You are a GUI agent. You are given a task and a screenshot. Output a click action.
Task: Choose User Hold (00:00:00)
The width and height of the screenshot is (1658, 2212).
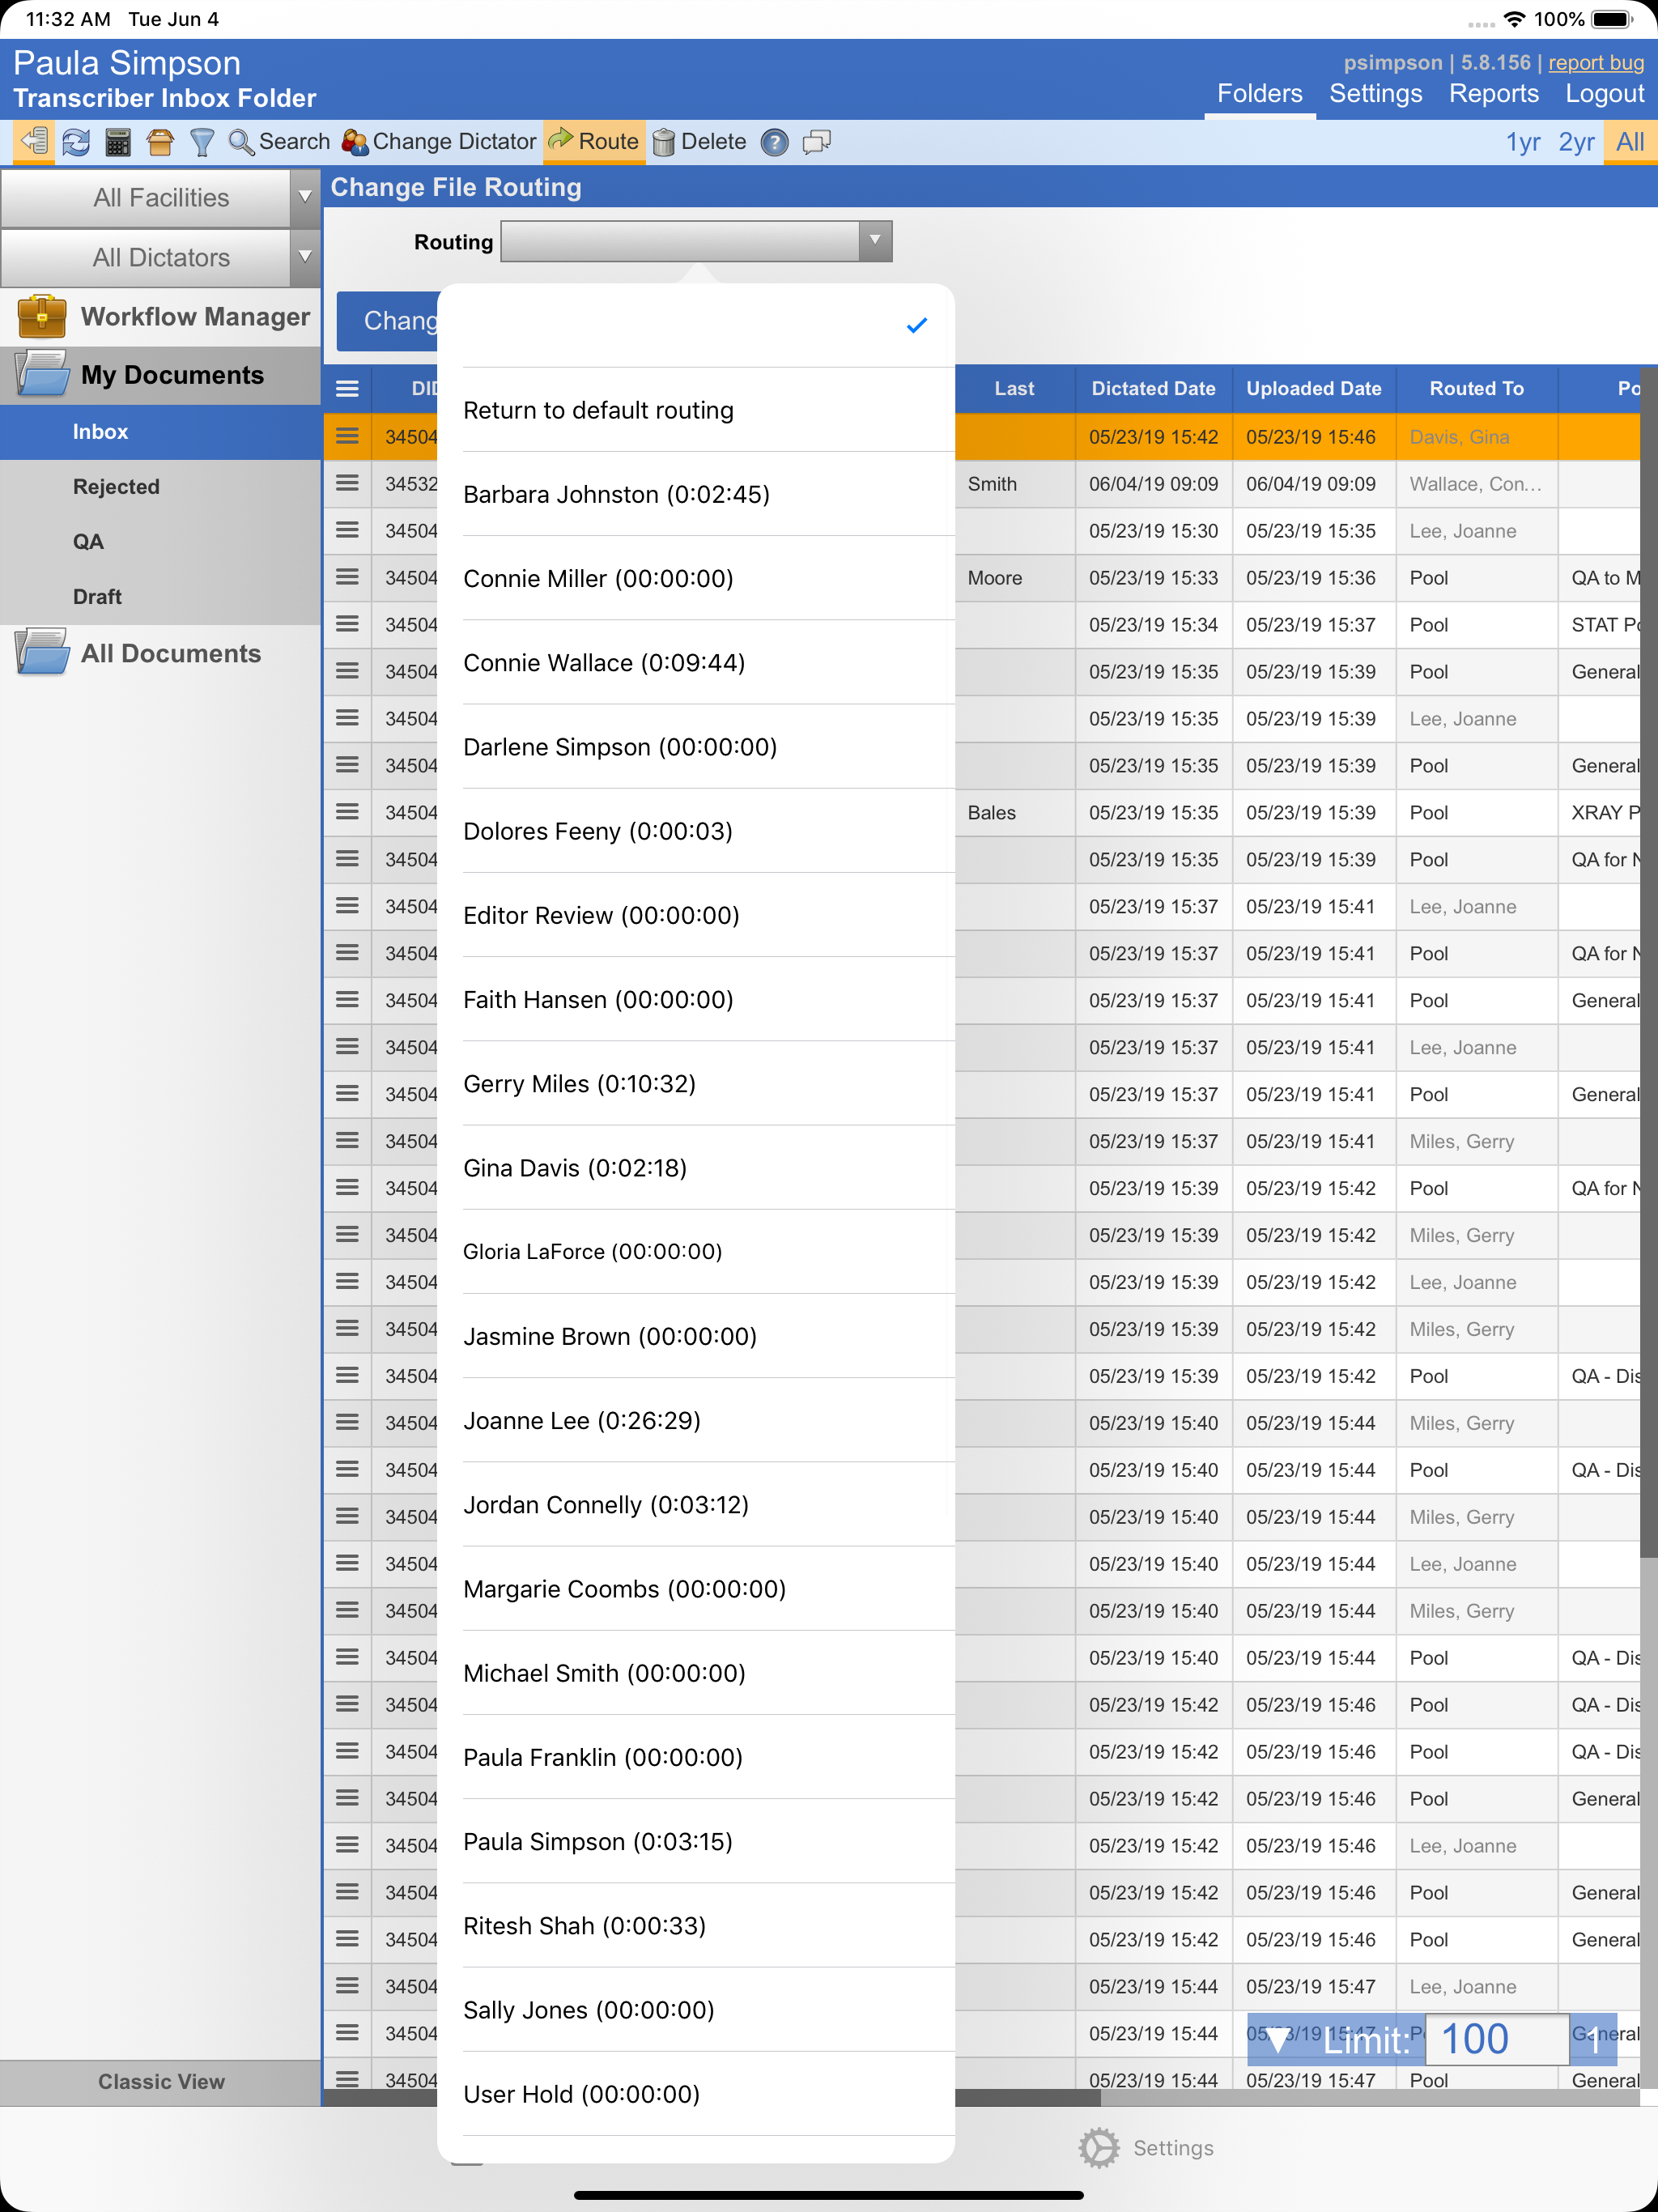(x=696, y=2094)
